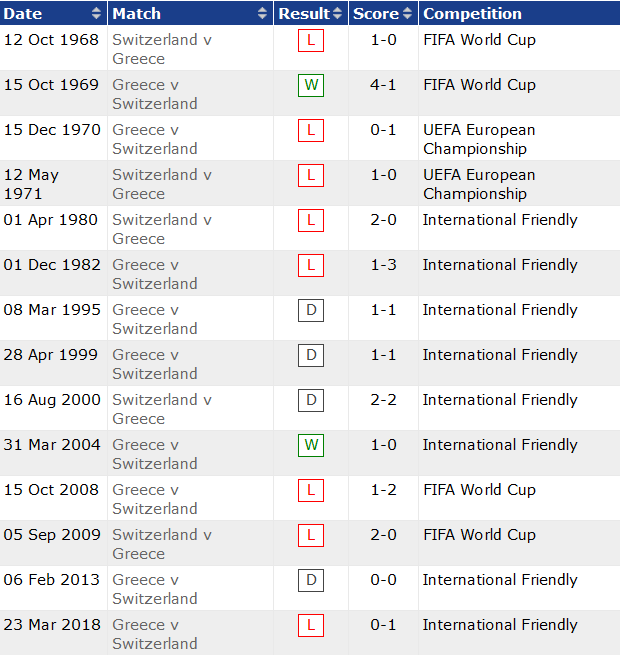Screen dimensions: 620x655
Task: Click the D result badge for 06 Feb 2013
Action: [x=311, y=581]
